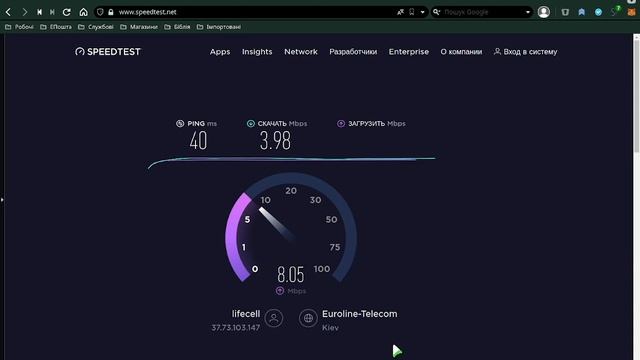The height and width of the screenshot is (360, 640).
Task: Click the fast forward navigation button
Action: pyautogui.click(x=52, y=12)
